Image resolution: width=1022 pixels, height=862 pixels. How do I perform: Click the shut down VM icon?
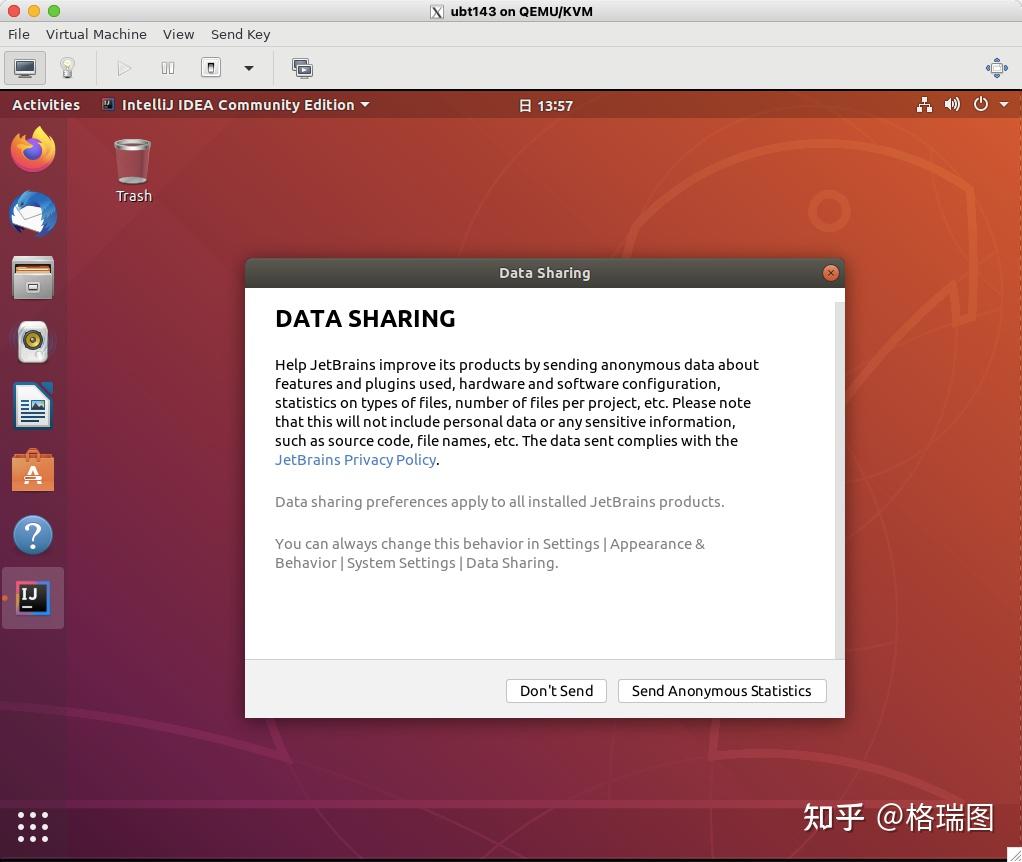tap(211, 68)
